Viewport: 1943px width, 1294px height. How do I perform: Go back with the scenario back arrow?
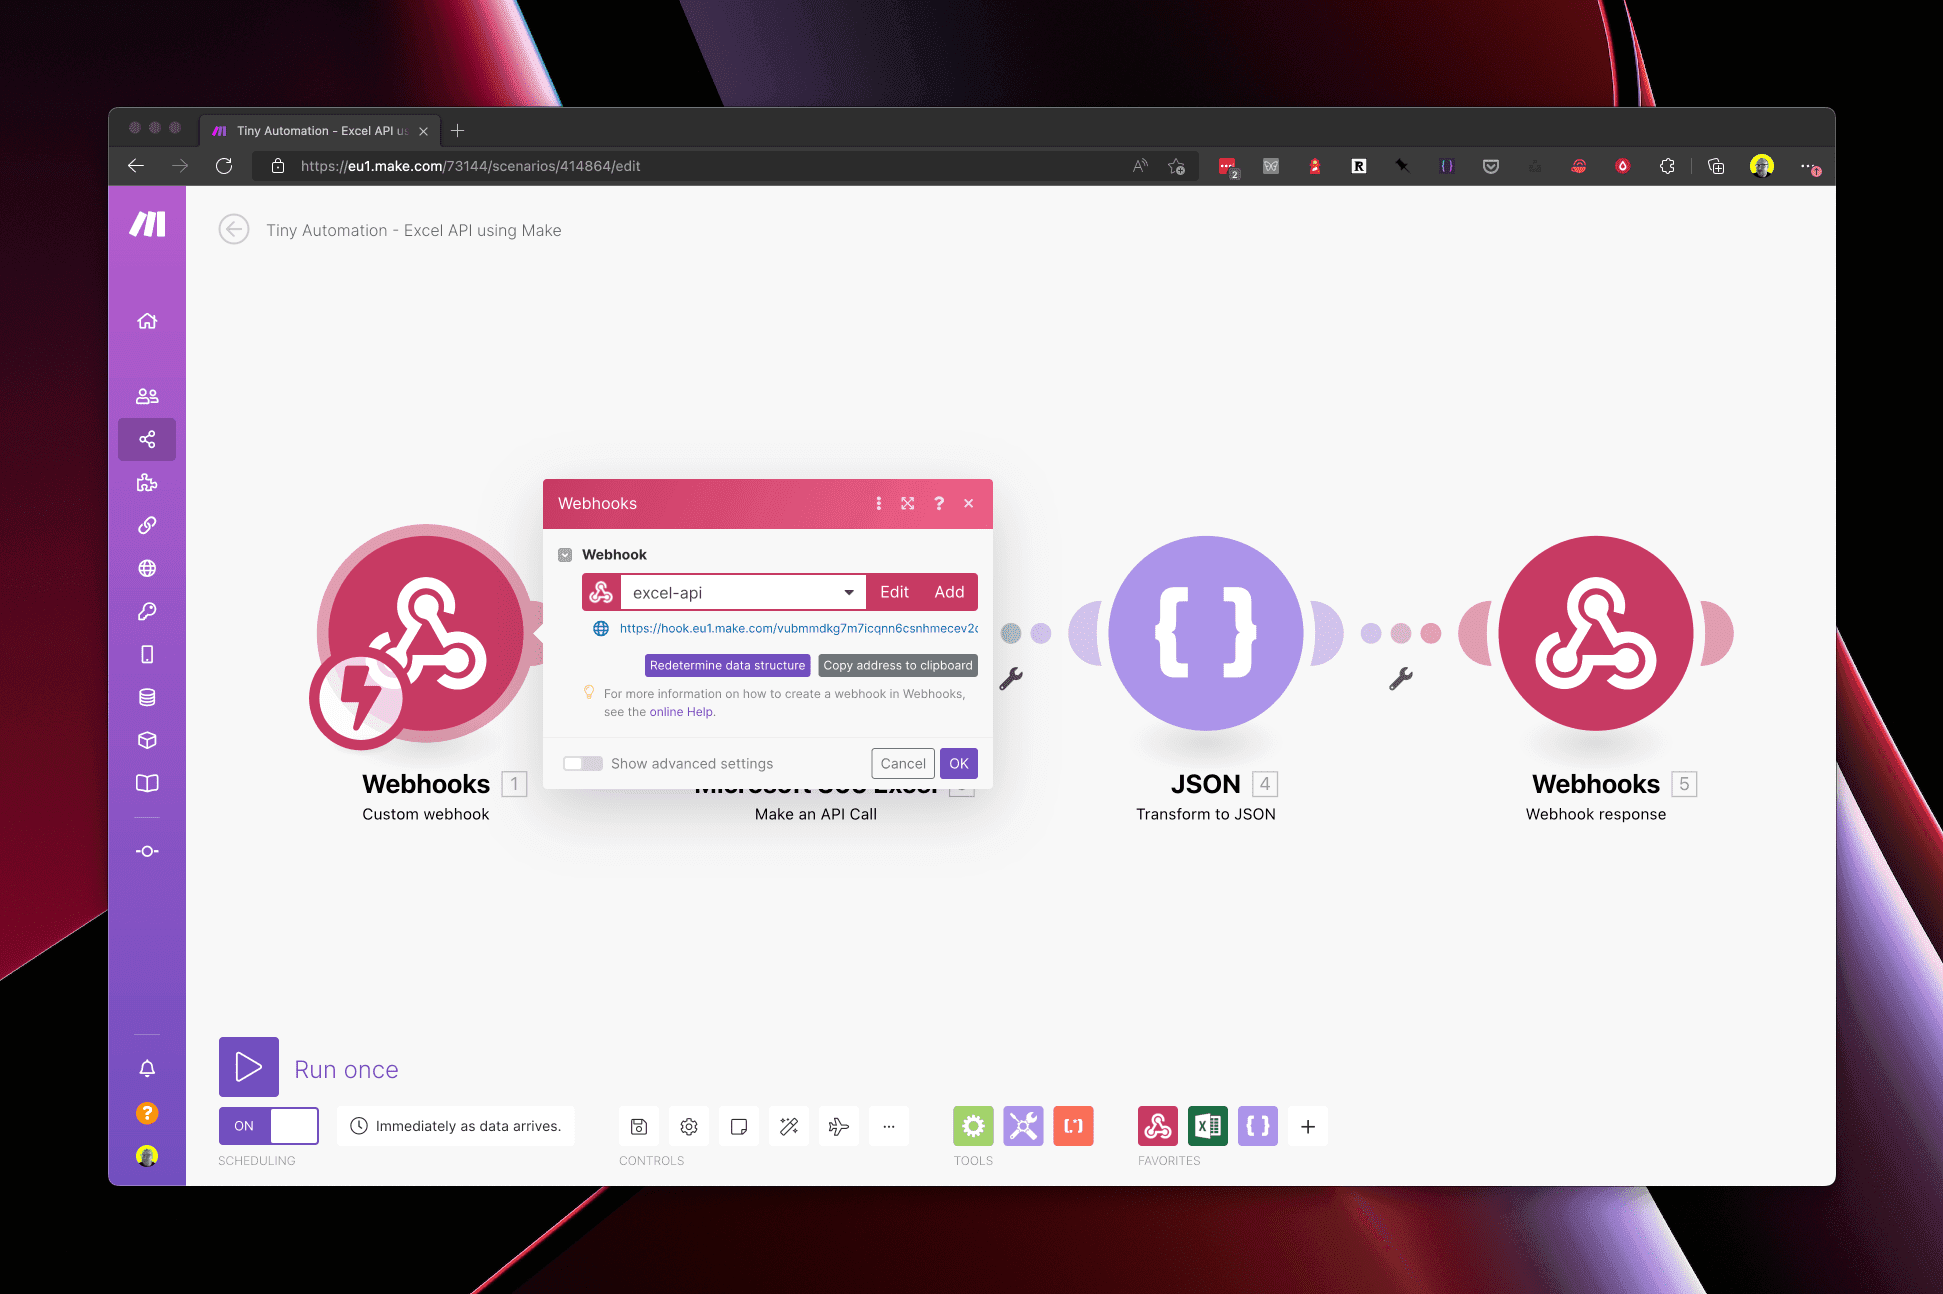[234, 230]
